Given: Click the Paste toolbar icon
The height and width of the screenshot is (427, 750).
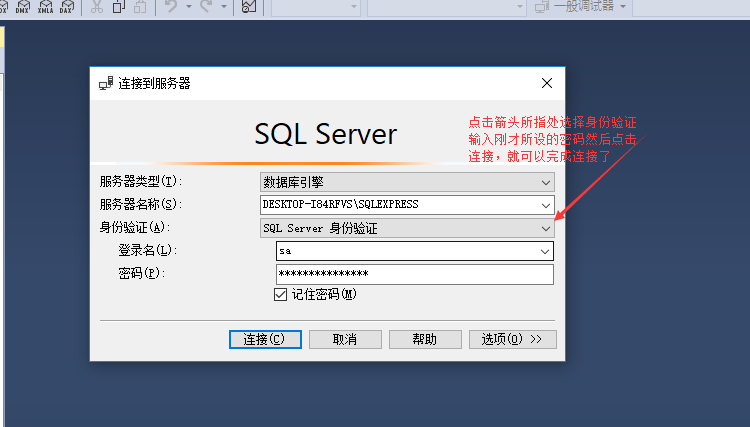Looking at the screenshot, I should coord(140,6).
